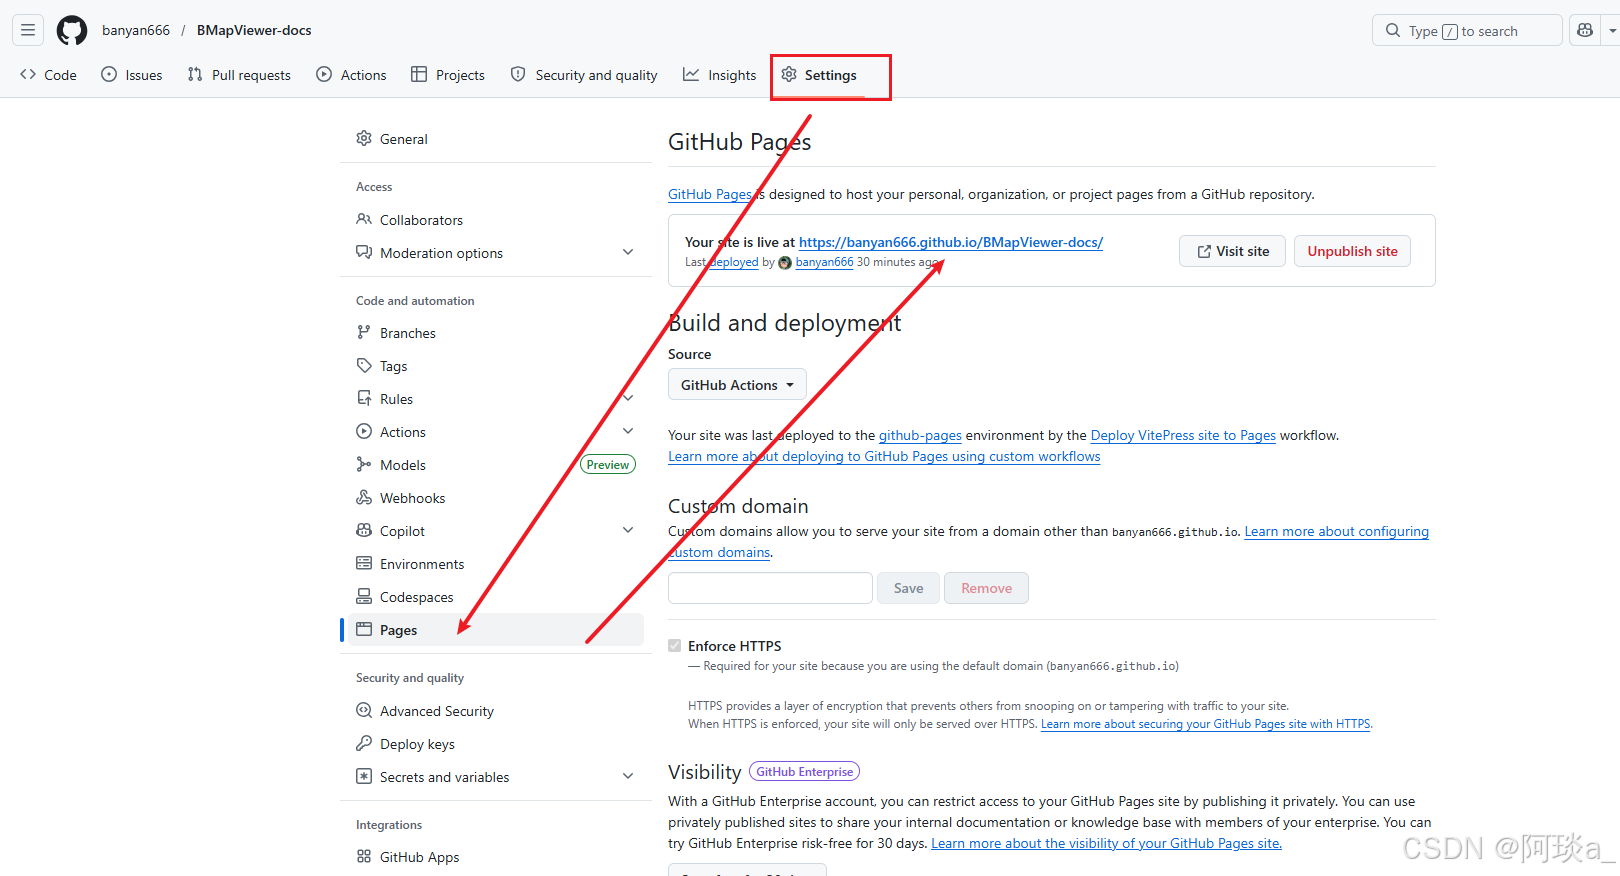Select Webhooks in the settings sidebar

[496, 498]
